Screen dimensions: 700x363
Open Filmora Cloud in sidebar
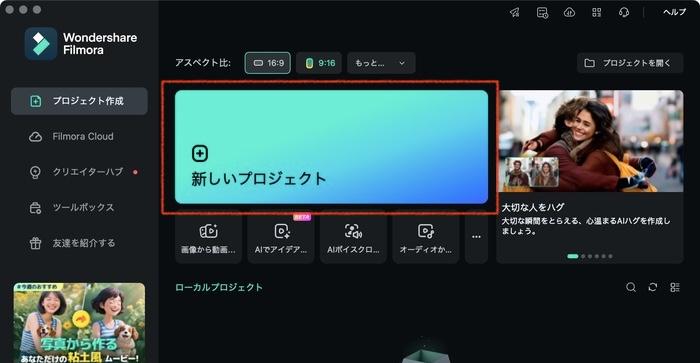click(79, 137)
